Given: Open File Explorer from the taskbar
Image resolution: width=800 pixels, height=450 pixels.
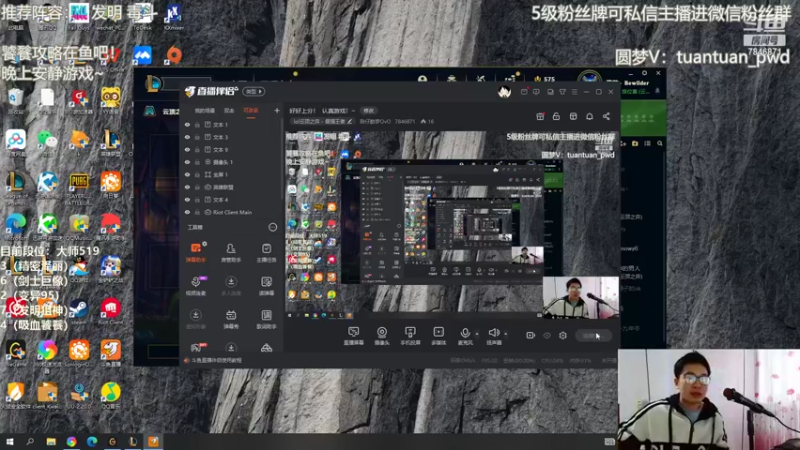Looking at the screenshot, I should (51, 441).
